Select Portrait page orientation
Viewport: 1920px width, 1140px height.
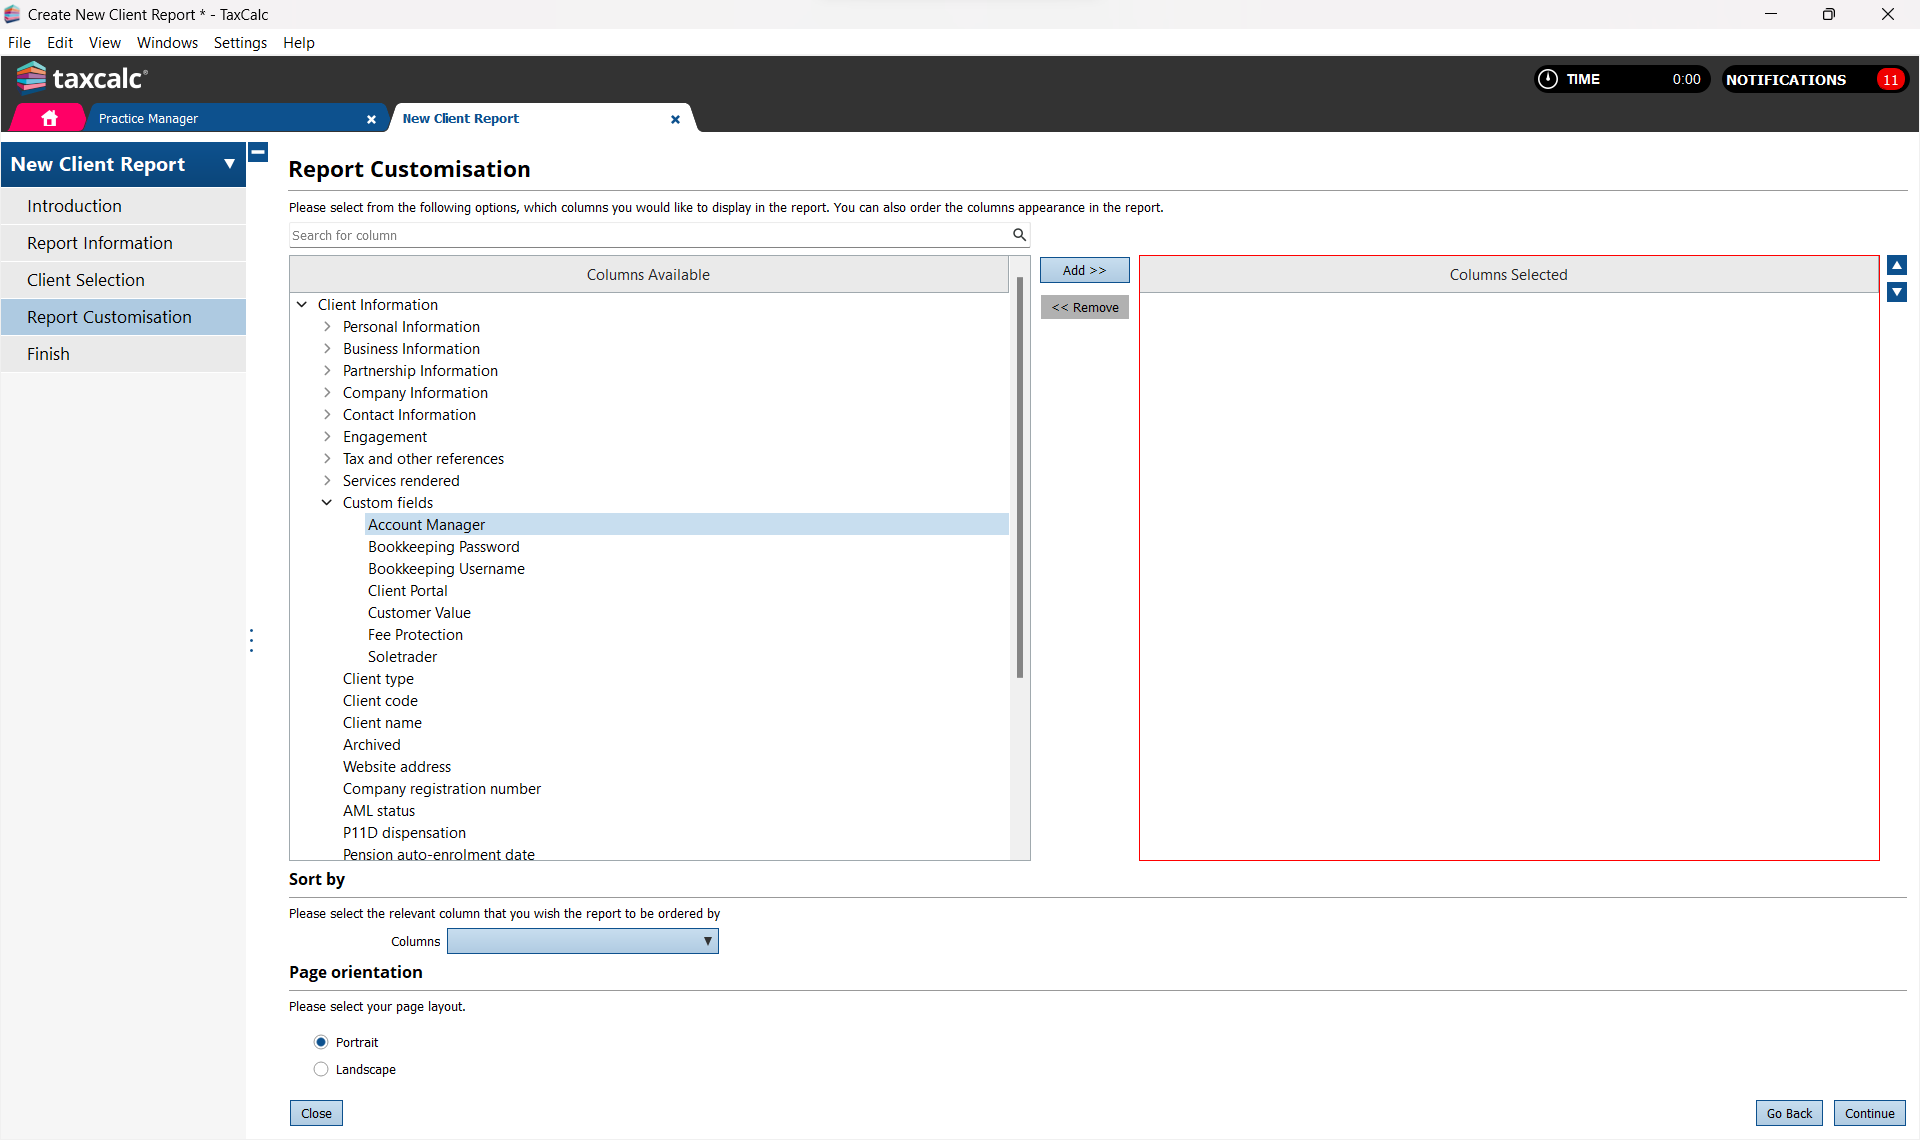click(321, 1042)
